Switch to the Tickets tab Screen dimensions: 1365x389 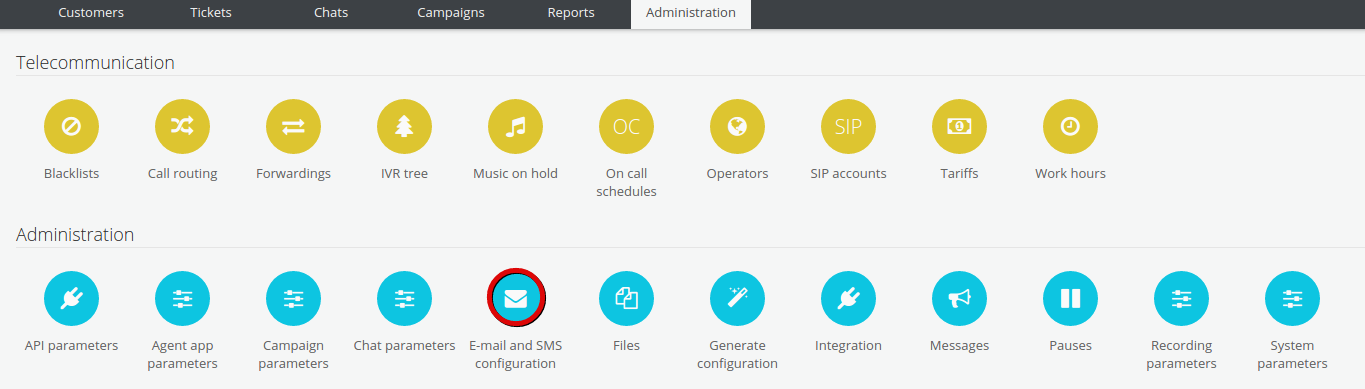point(211,13)
